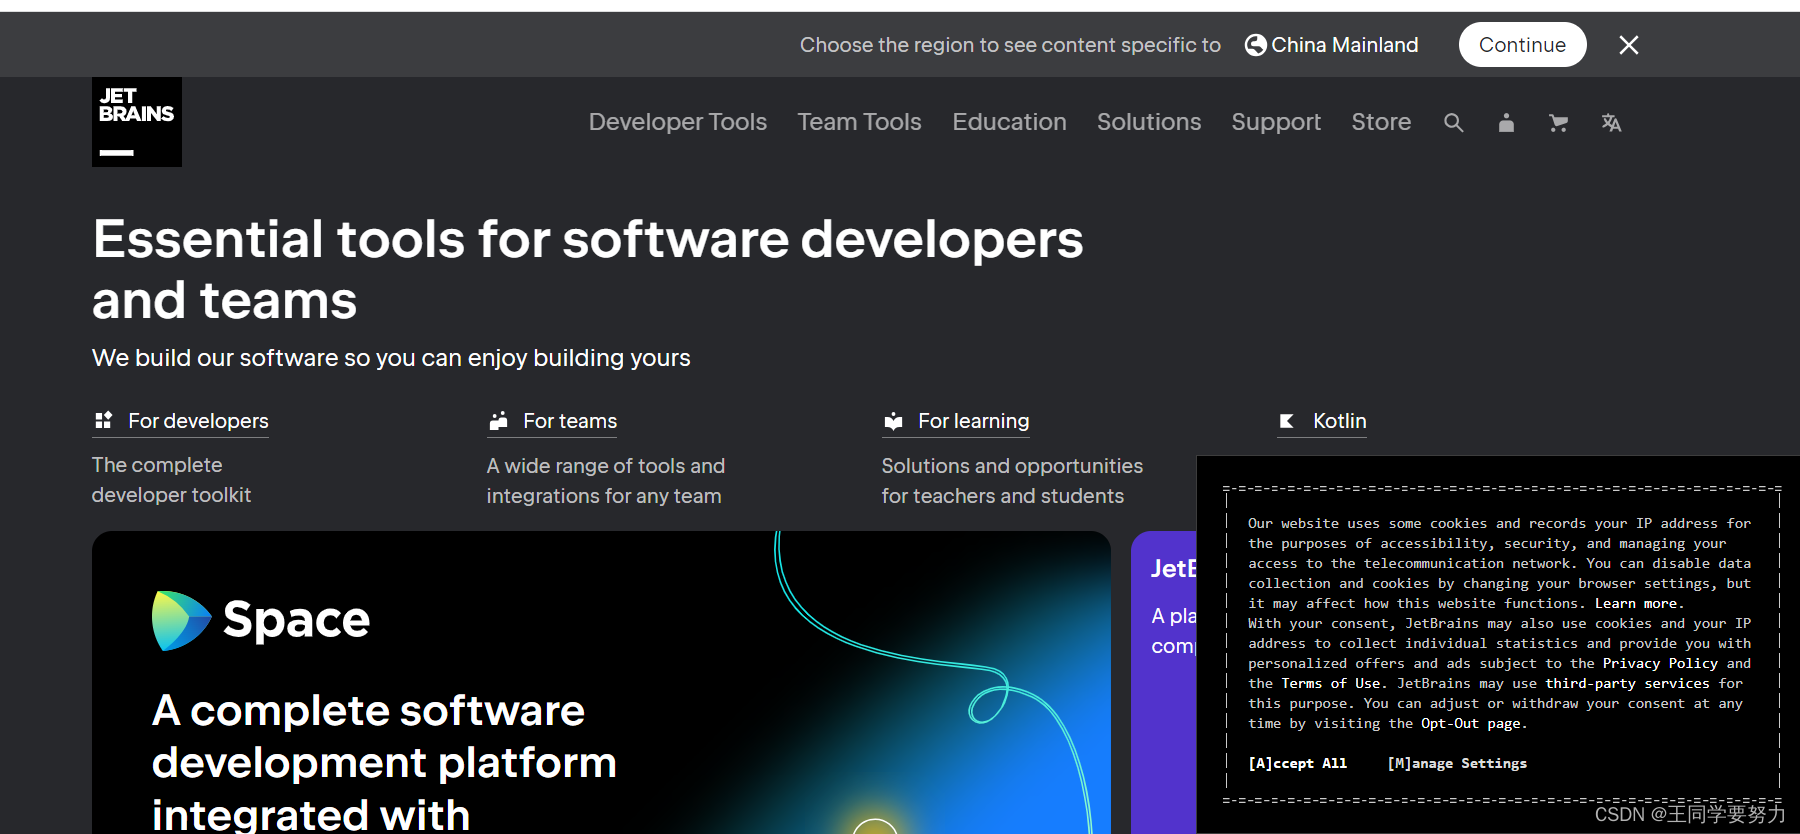
Task: Click the 'Essential tools for software developers' heading
Action: 588,269
